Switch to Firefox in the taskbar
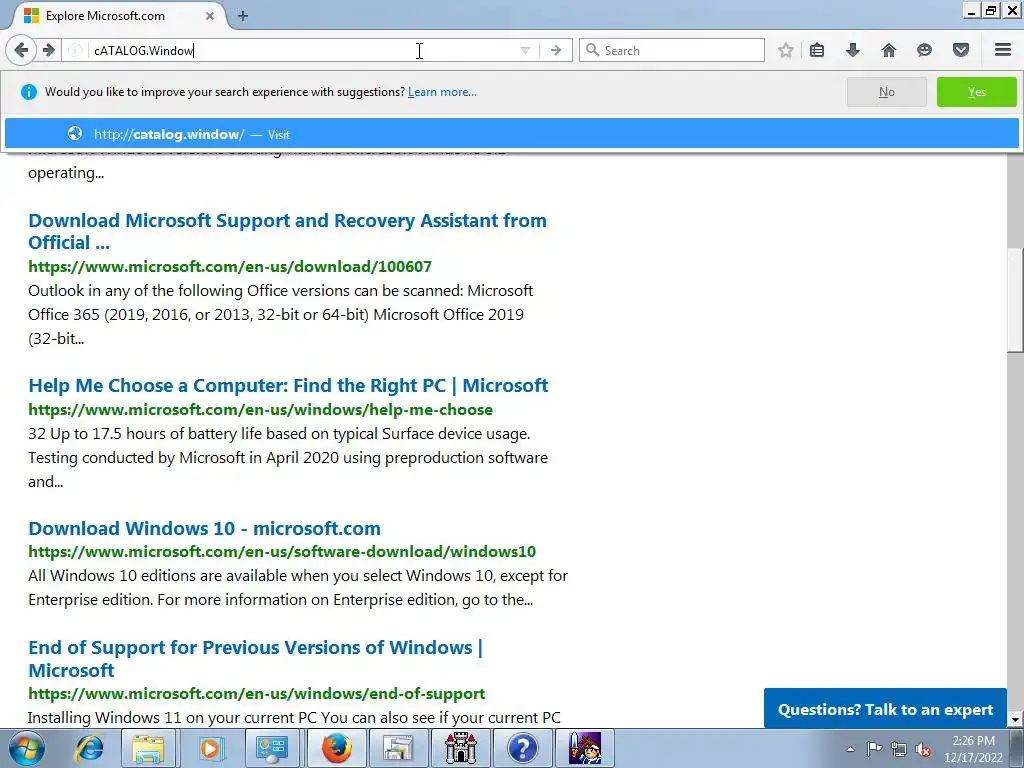 [336, 748]
